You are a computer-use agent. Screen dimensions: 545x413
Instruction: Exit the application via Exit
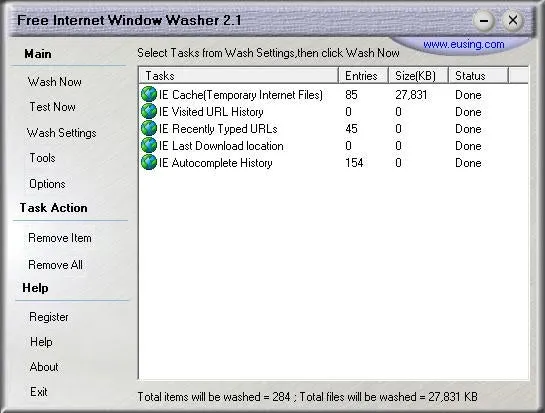click(x=39, y=392)
